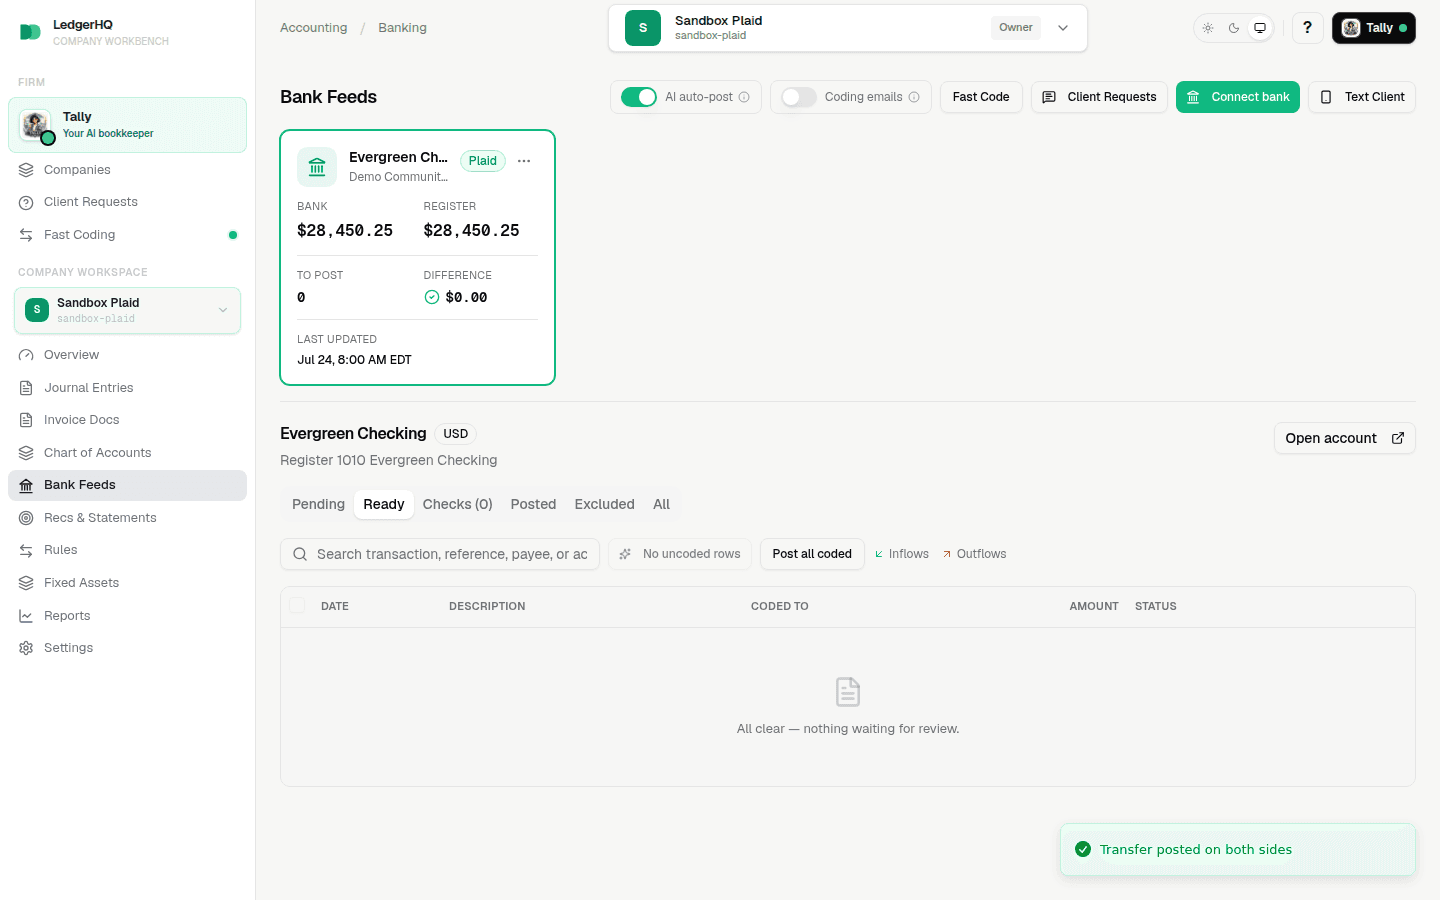Viewport: 1440px width, 900px height.
Task: Click the Owner role badge
Action: (1016, 28)
